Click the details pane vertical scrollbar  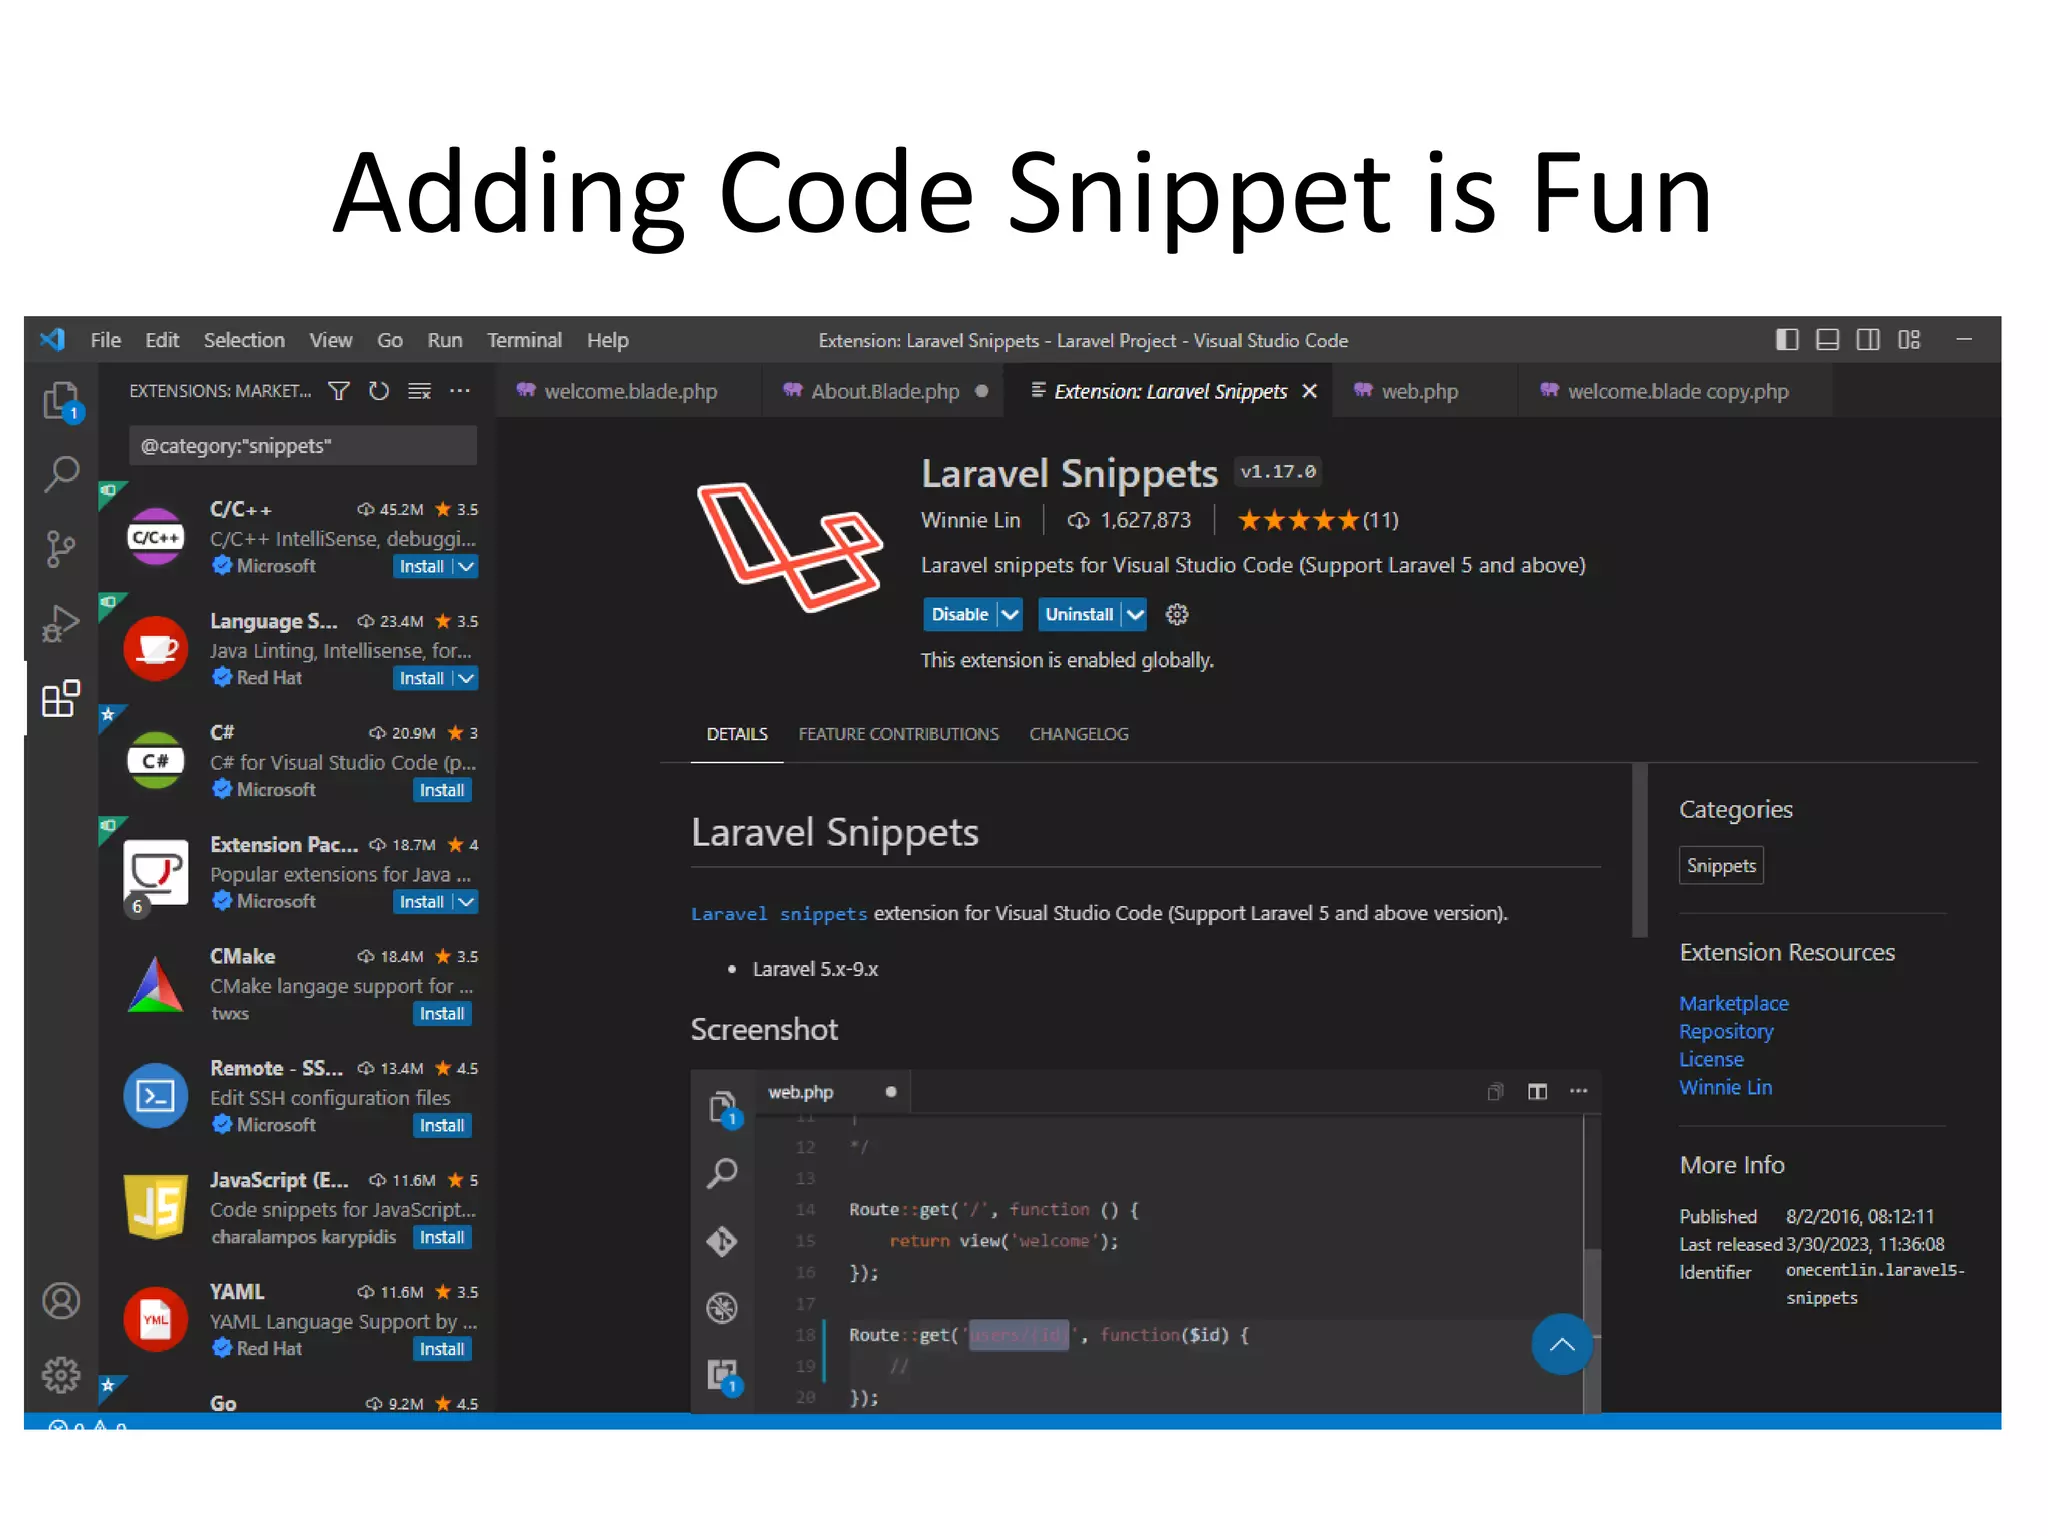pos(1639,850)
